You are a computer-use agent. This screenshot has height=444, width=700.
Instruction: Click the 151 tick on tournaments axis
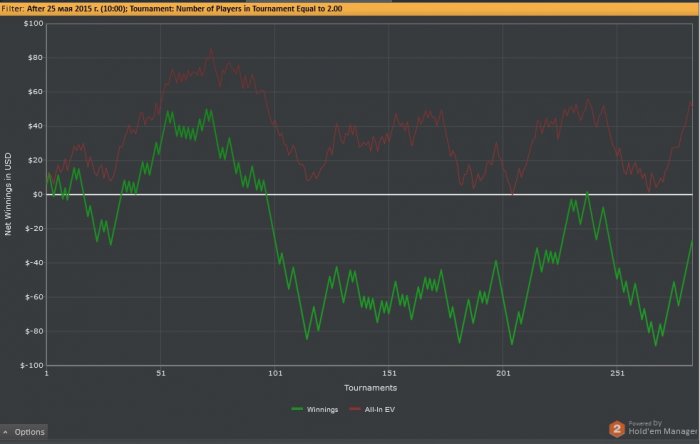click(389, 374)
